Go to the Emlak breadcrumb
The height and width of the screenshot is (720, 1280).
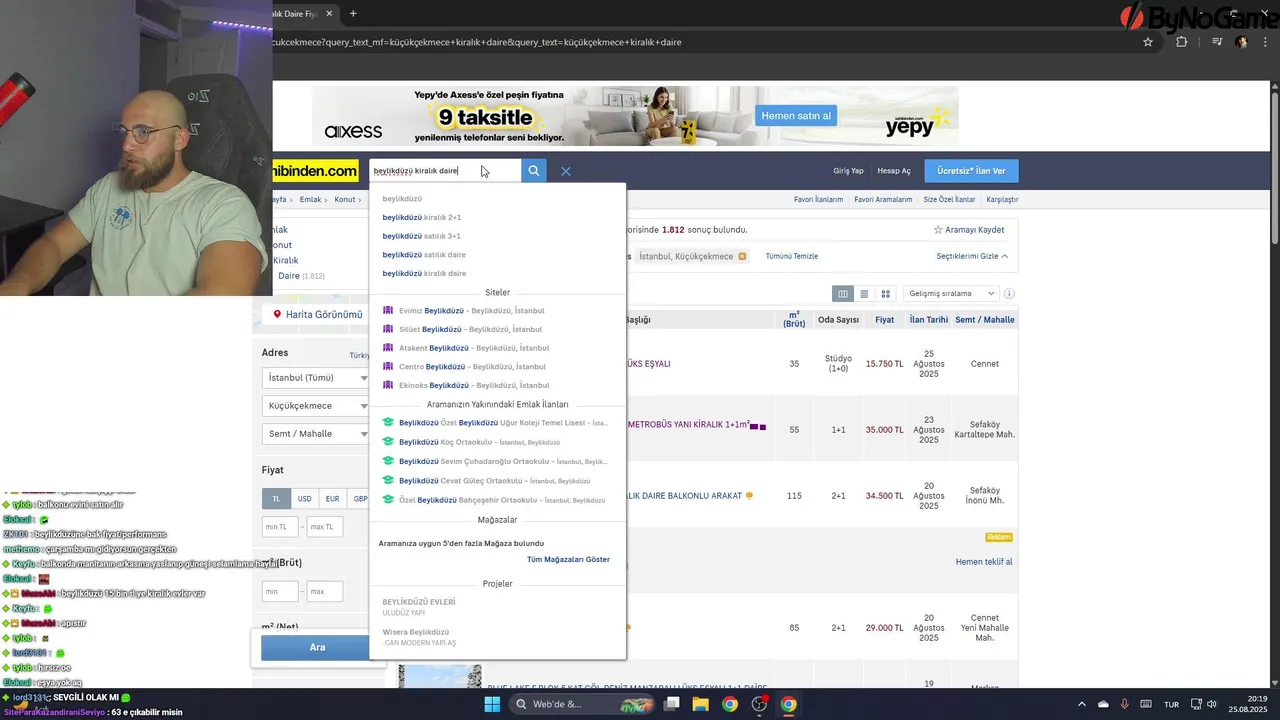[x=311, y=200]
